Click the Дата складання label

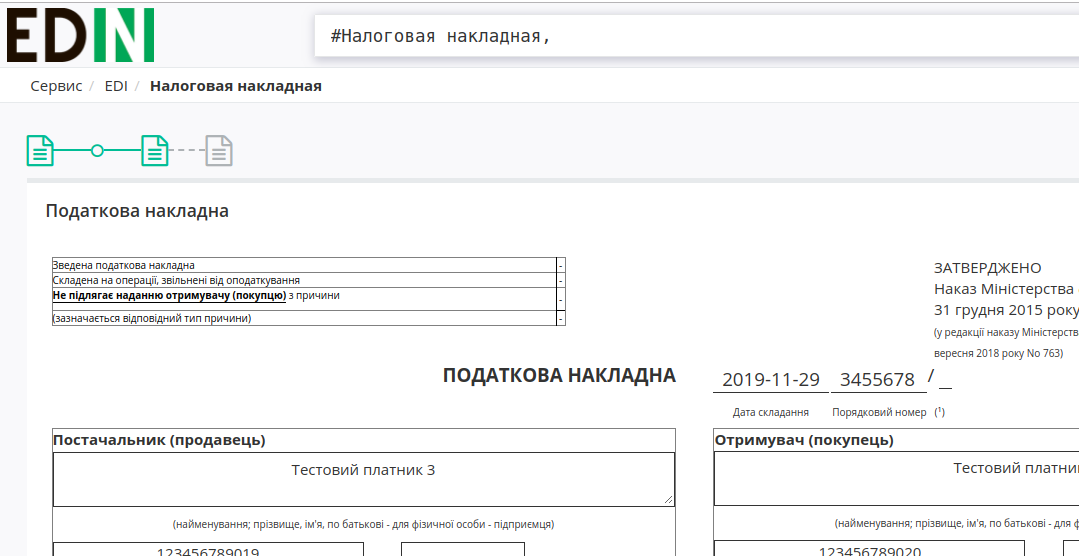click(x=771, y=412)
